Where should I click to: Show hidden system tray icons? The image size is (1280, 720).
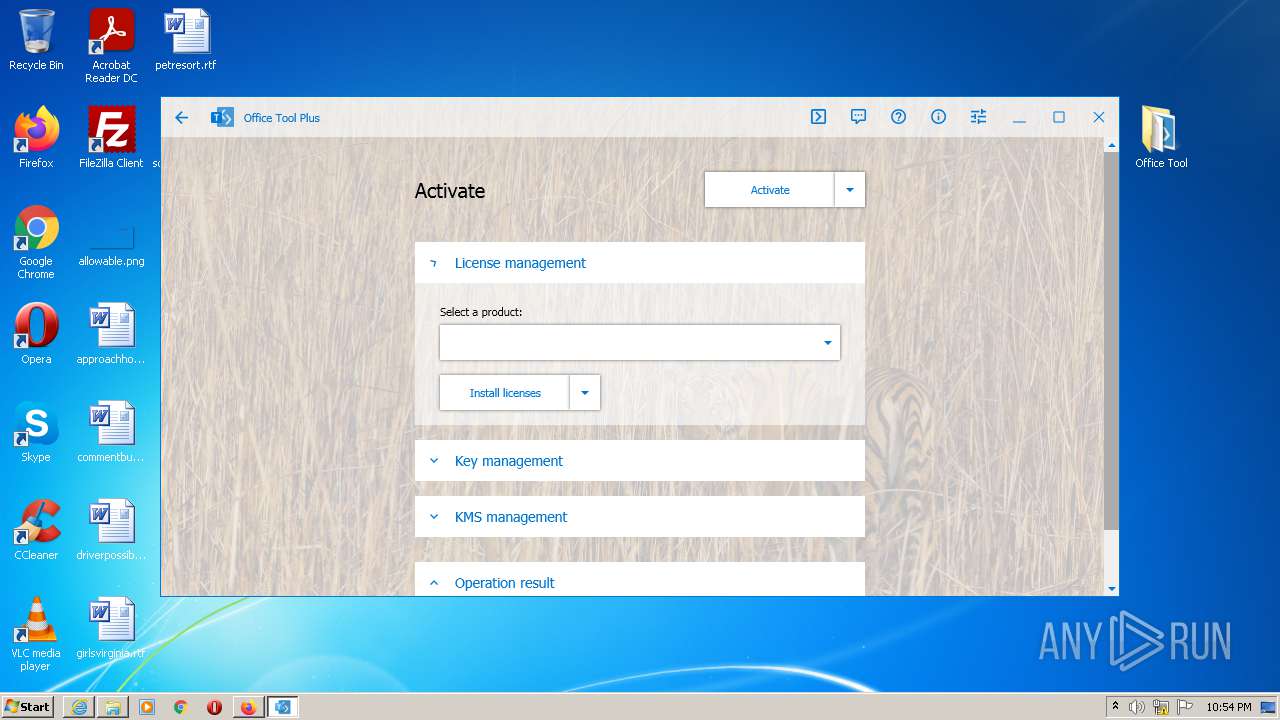pos(1116,707)
